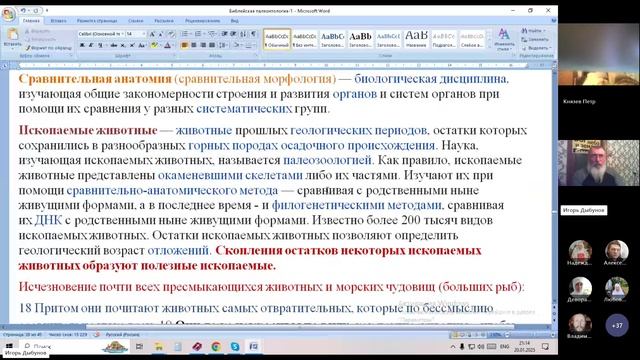The image size is (640, 360).
Task: Open the Разметка страницы tab
Action: pyautogui.click(x=97, y=20)
